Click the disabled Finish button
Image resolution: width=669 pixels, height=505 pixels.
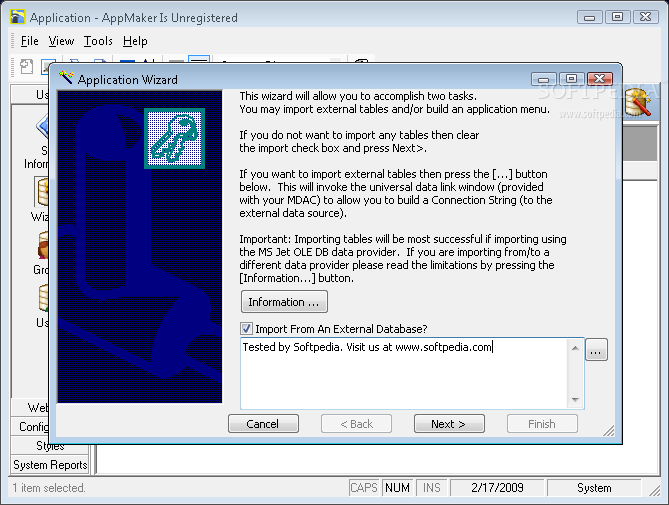pyautogui.click(x=542, y=424)
